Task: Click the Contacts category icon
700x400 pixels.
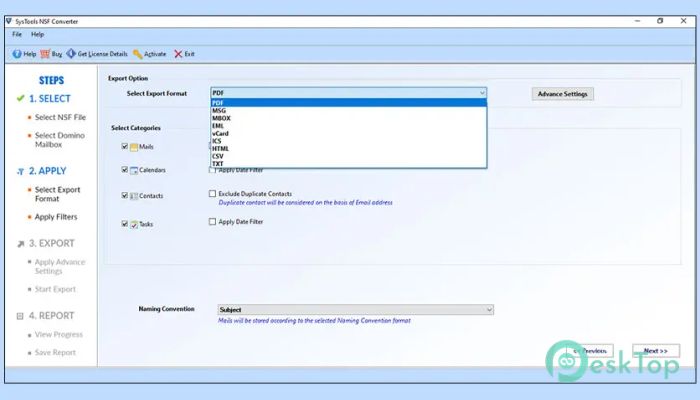Action: 134,196
